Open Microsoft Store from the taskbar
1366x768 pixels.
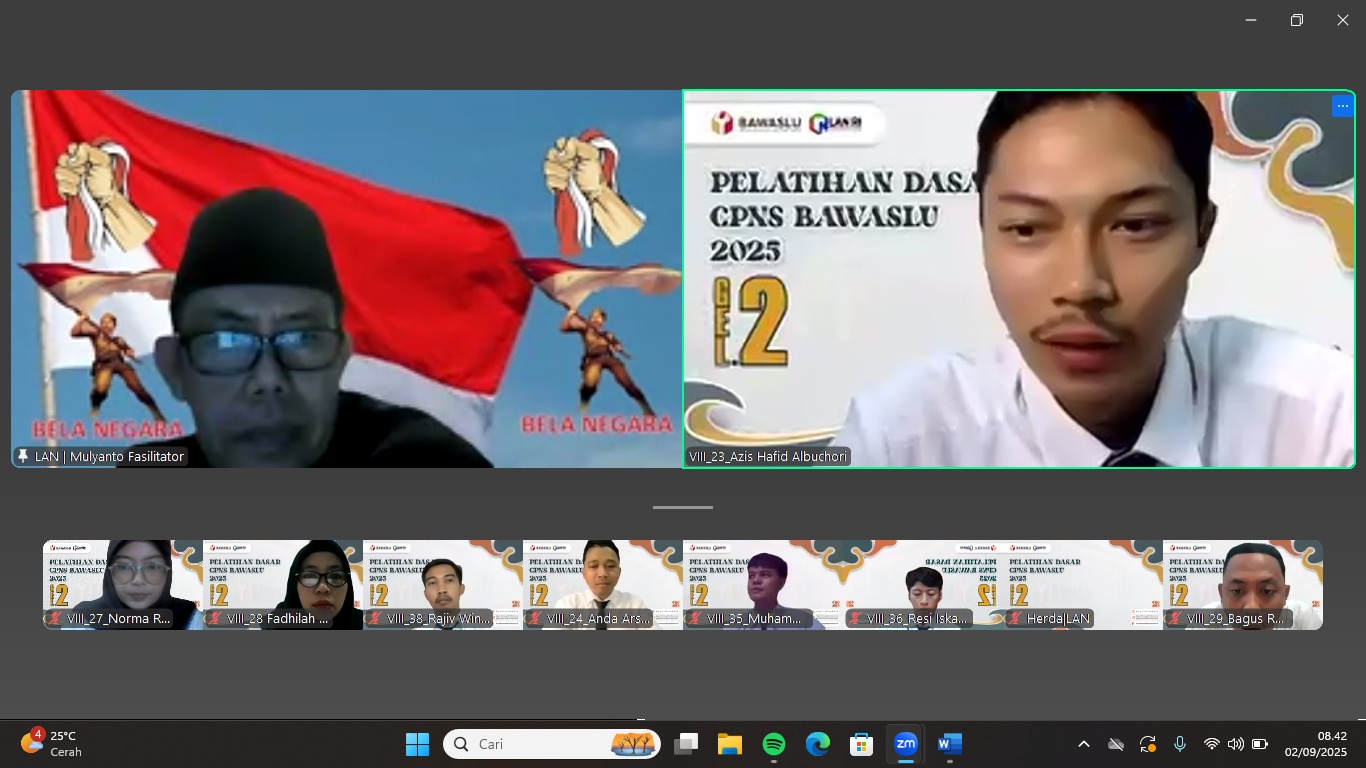point(861,744)
